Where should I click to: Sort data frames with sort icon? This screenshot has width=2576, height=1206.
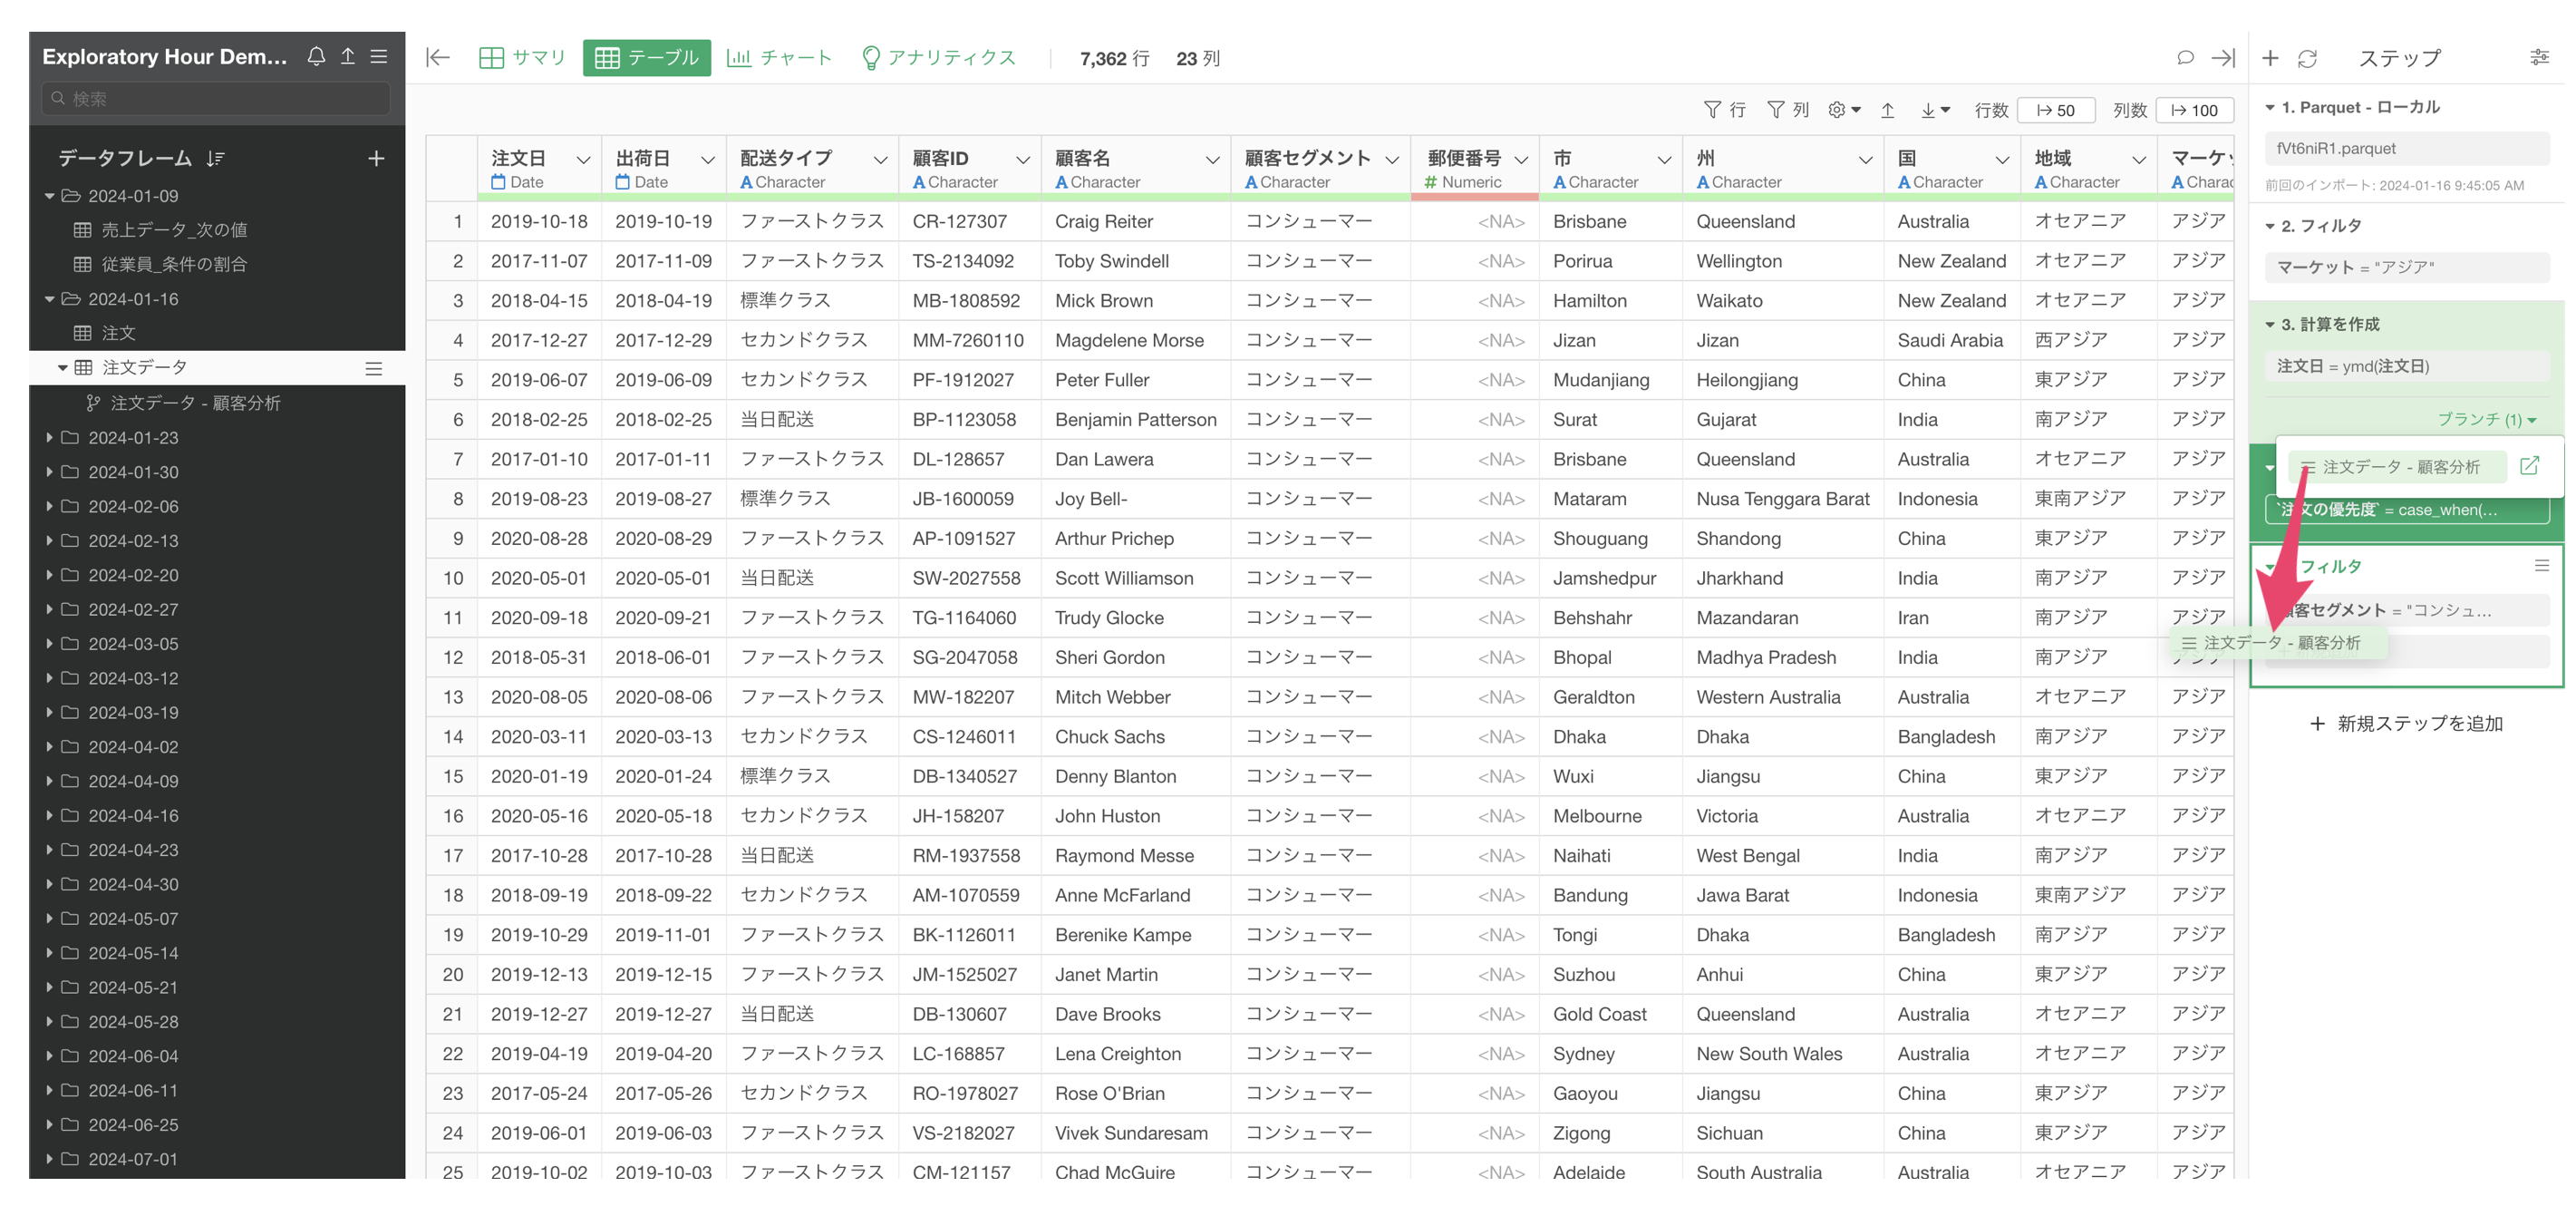[216, 158]
